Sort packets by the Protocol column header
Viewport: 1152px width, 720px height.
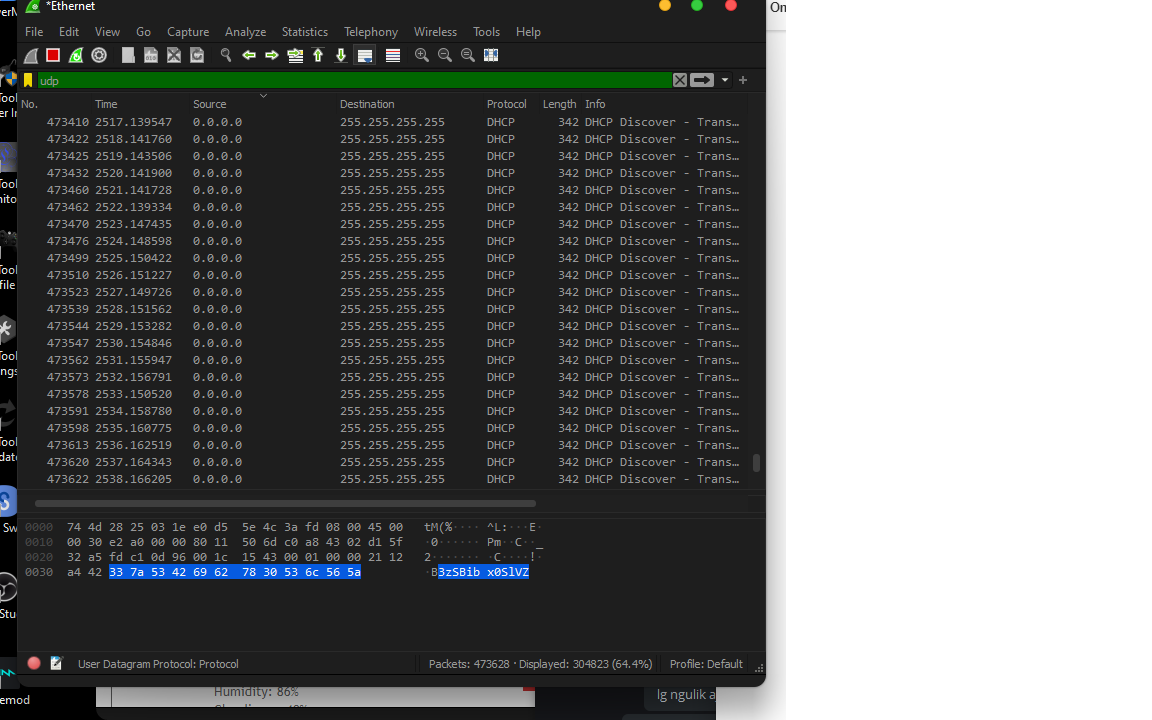point(506,104)
